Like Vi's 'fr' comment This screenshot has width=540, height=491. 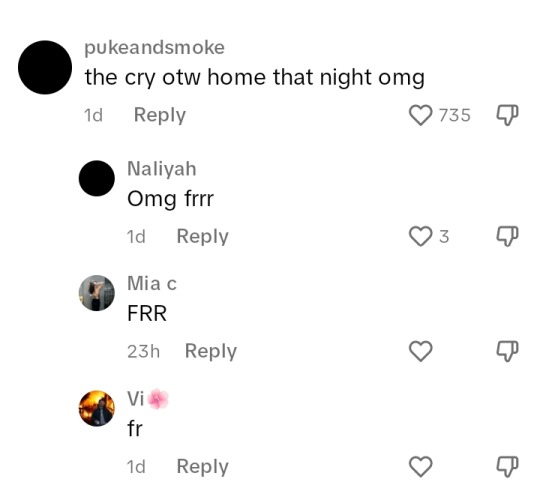click(420, 467)
